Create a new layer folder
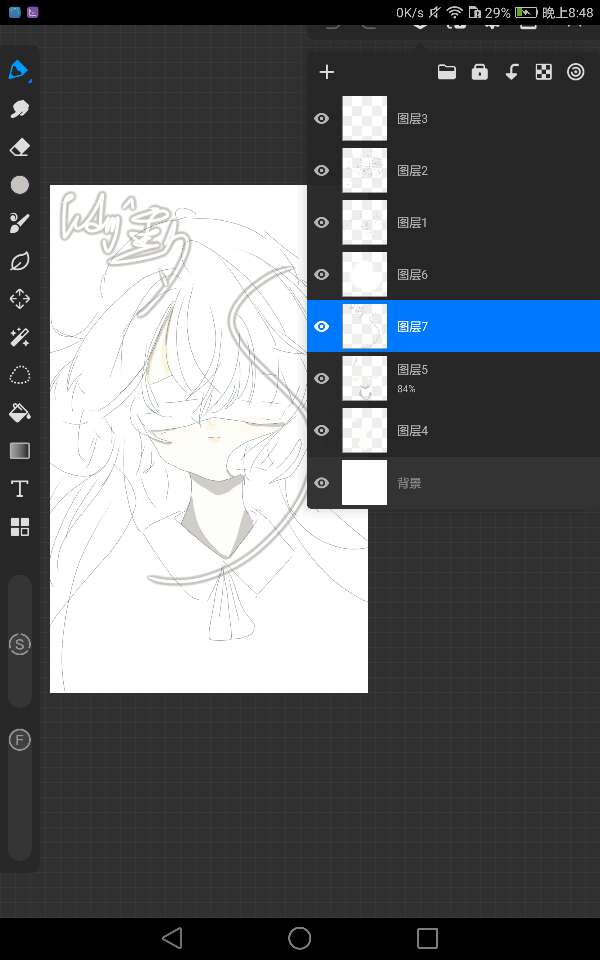Image resolution: width=600 pixels, height=960 pixels. pyautogui.click(x=447, y=72)
